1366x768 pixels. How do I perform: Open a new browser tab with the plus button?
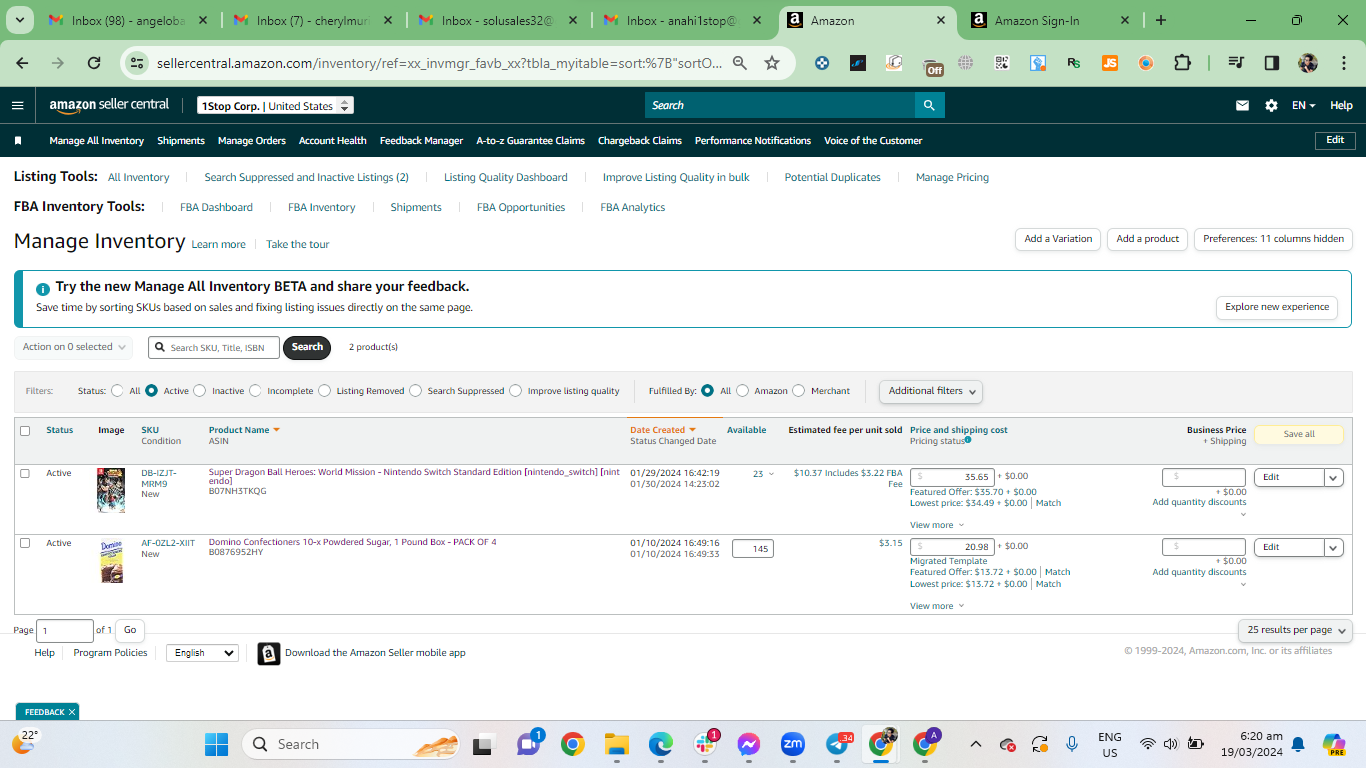pos(1160,20)
